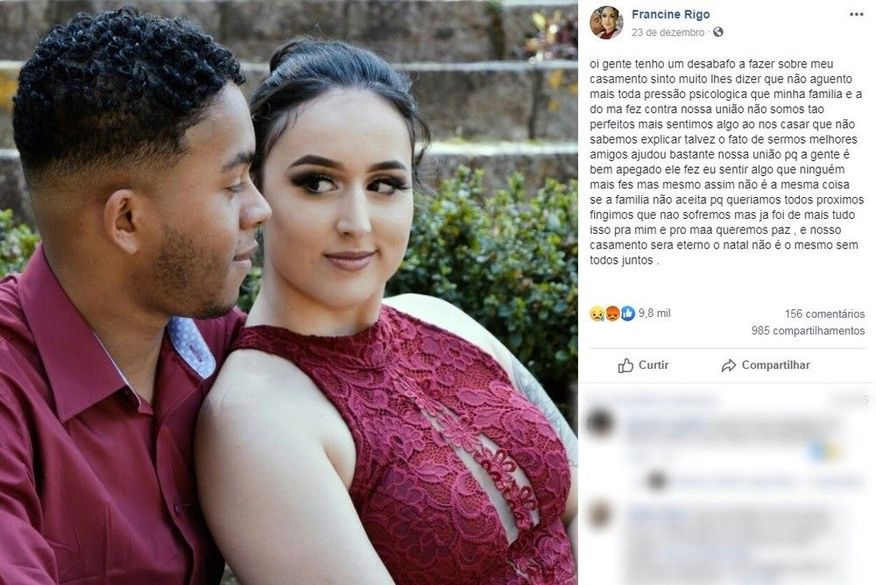Click the second blurred commenter avatar
Viewport: 876px width, 585px height.
(599, 514)
